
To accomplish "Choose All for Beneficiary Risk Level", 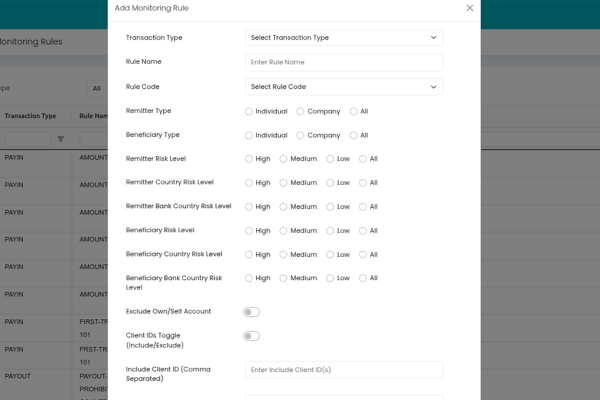I will pyautogui.click(x=364, y=231).
